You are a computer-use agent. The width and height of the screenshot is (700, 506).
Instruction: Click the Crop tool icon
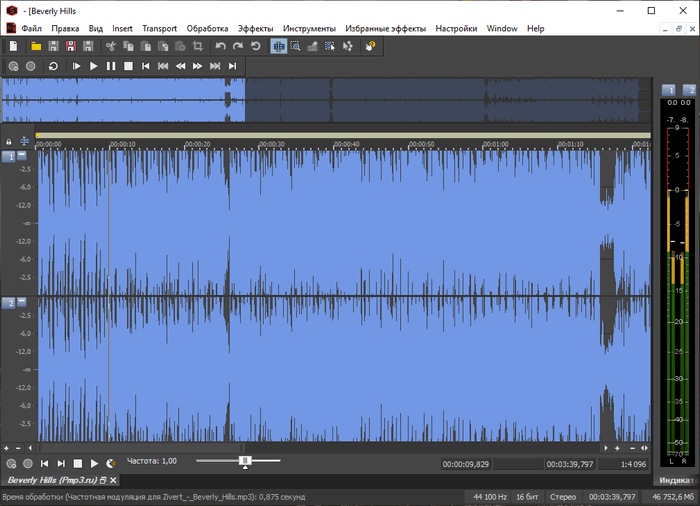(x=197, y=46)
